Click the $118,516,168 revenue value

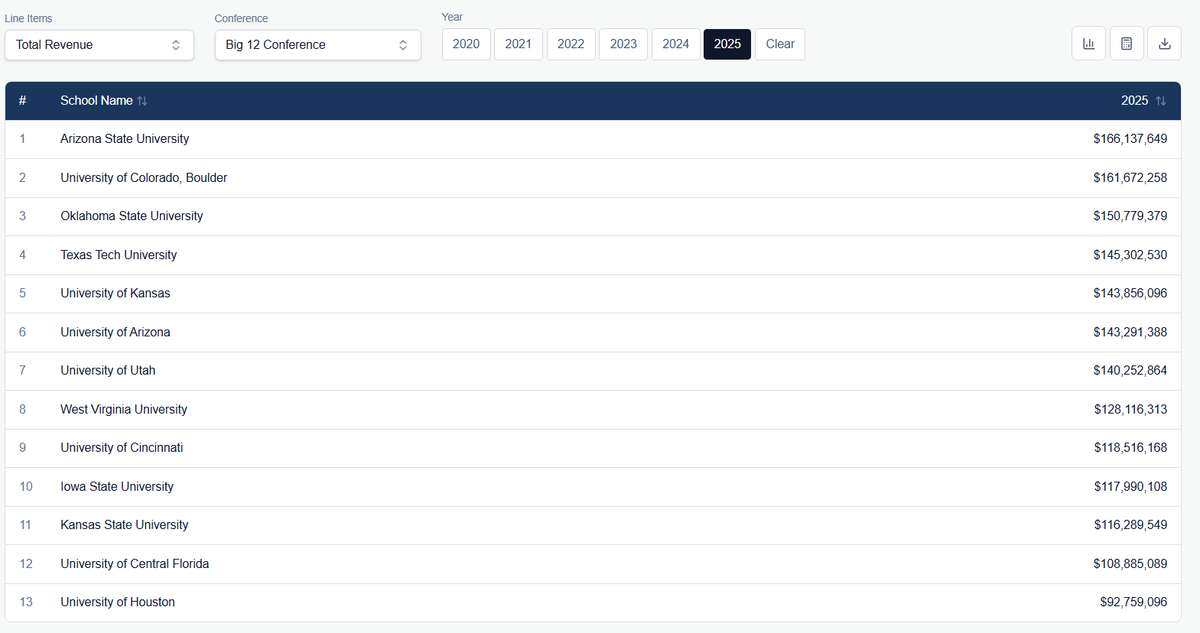(x=1130, y=448)
